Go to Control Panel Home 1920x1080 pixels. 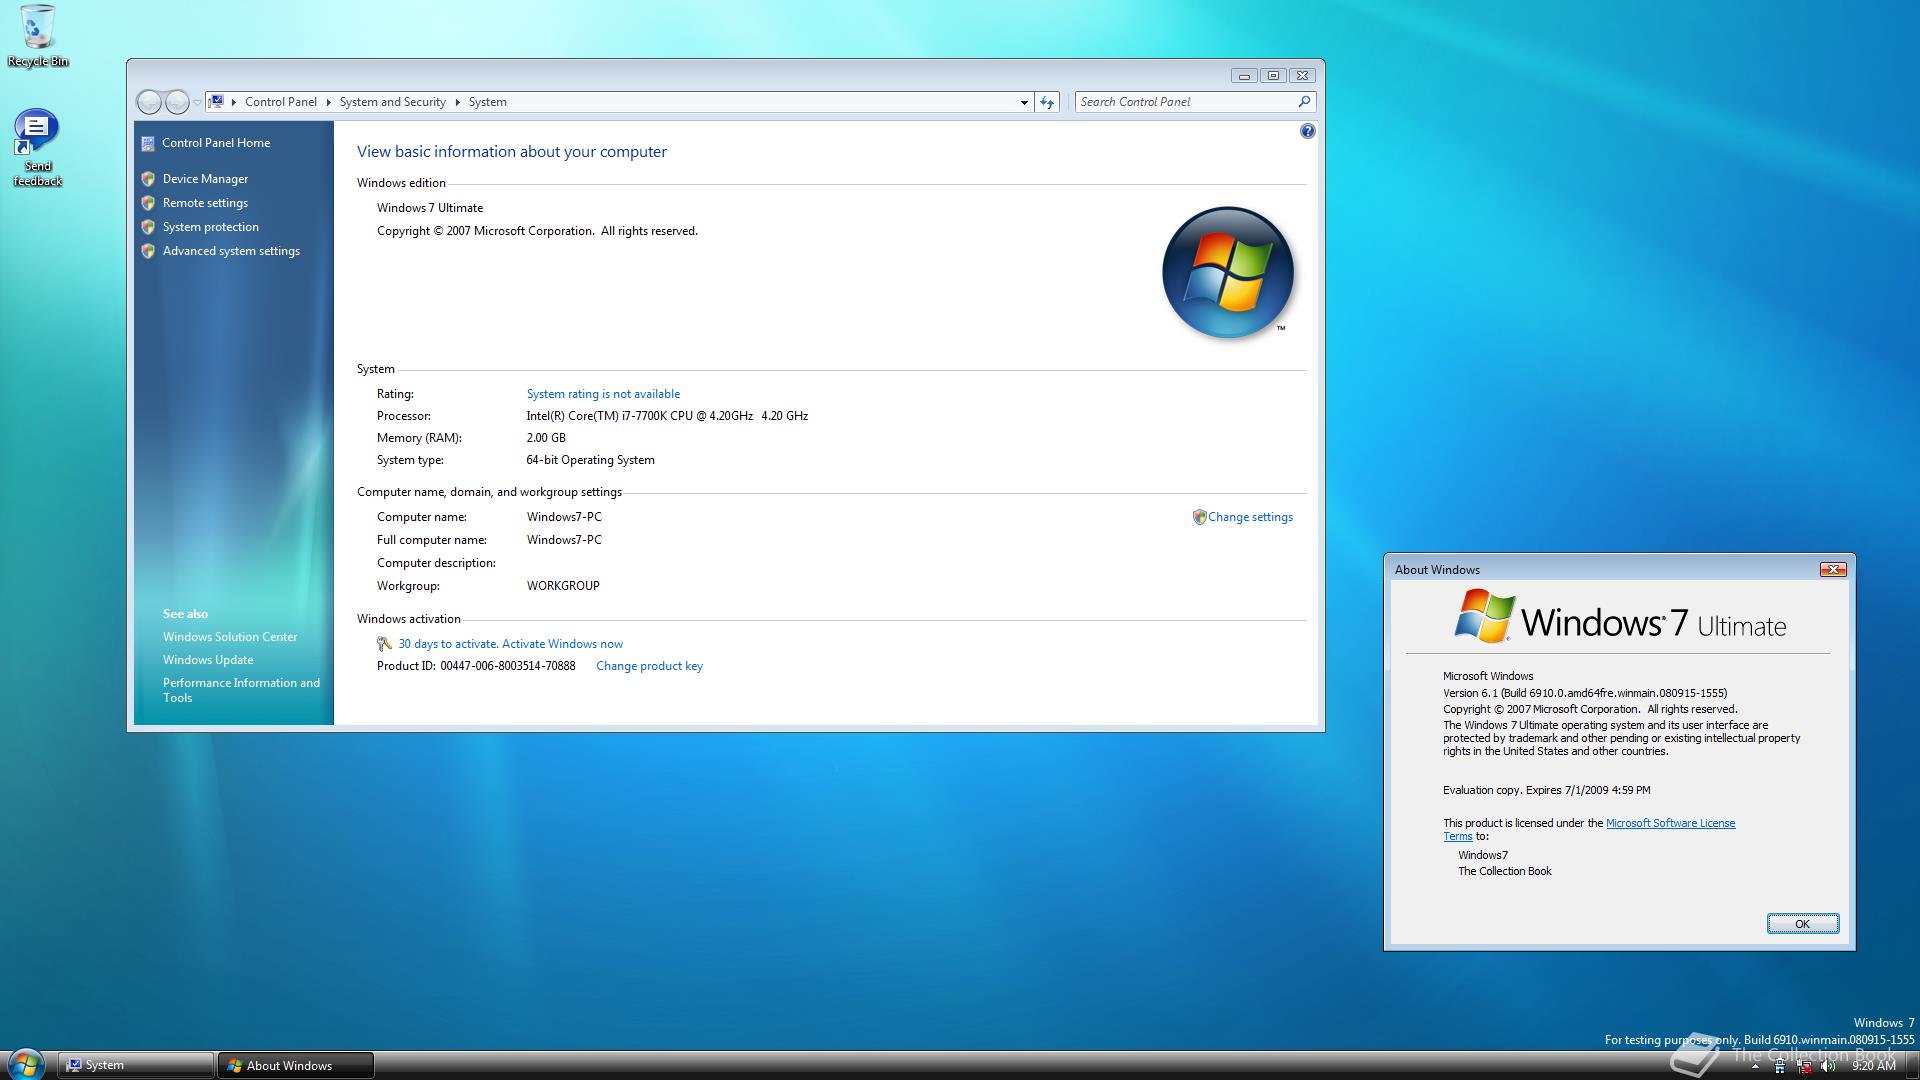tap(216, 143)
